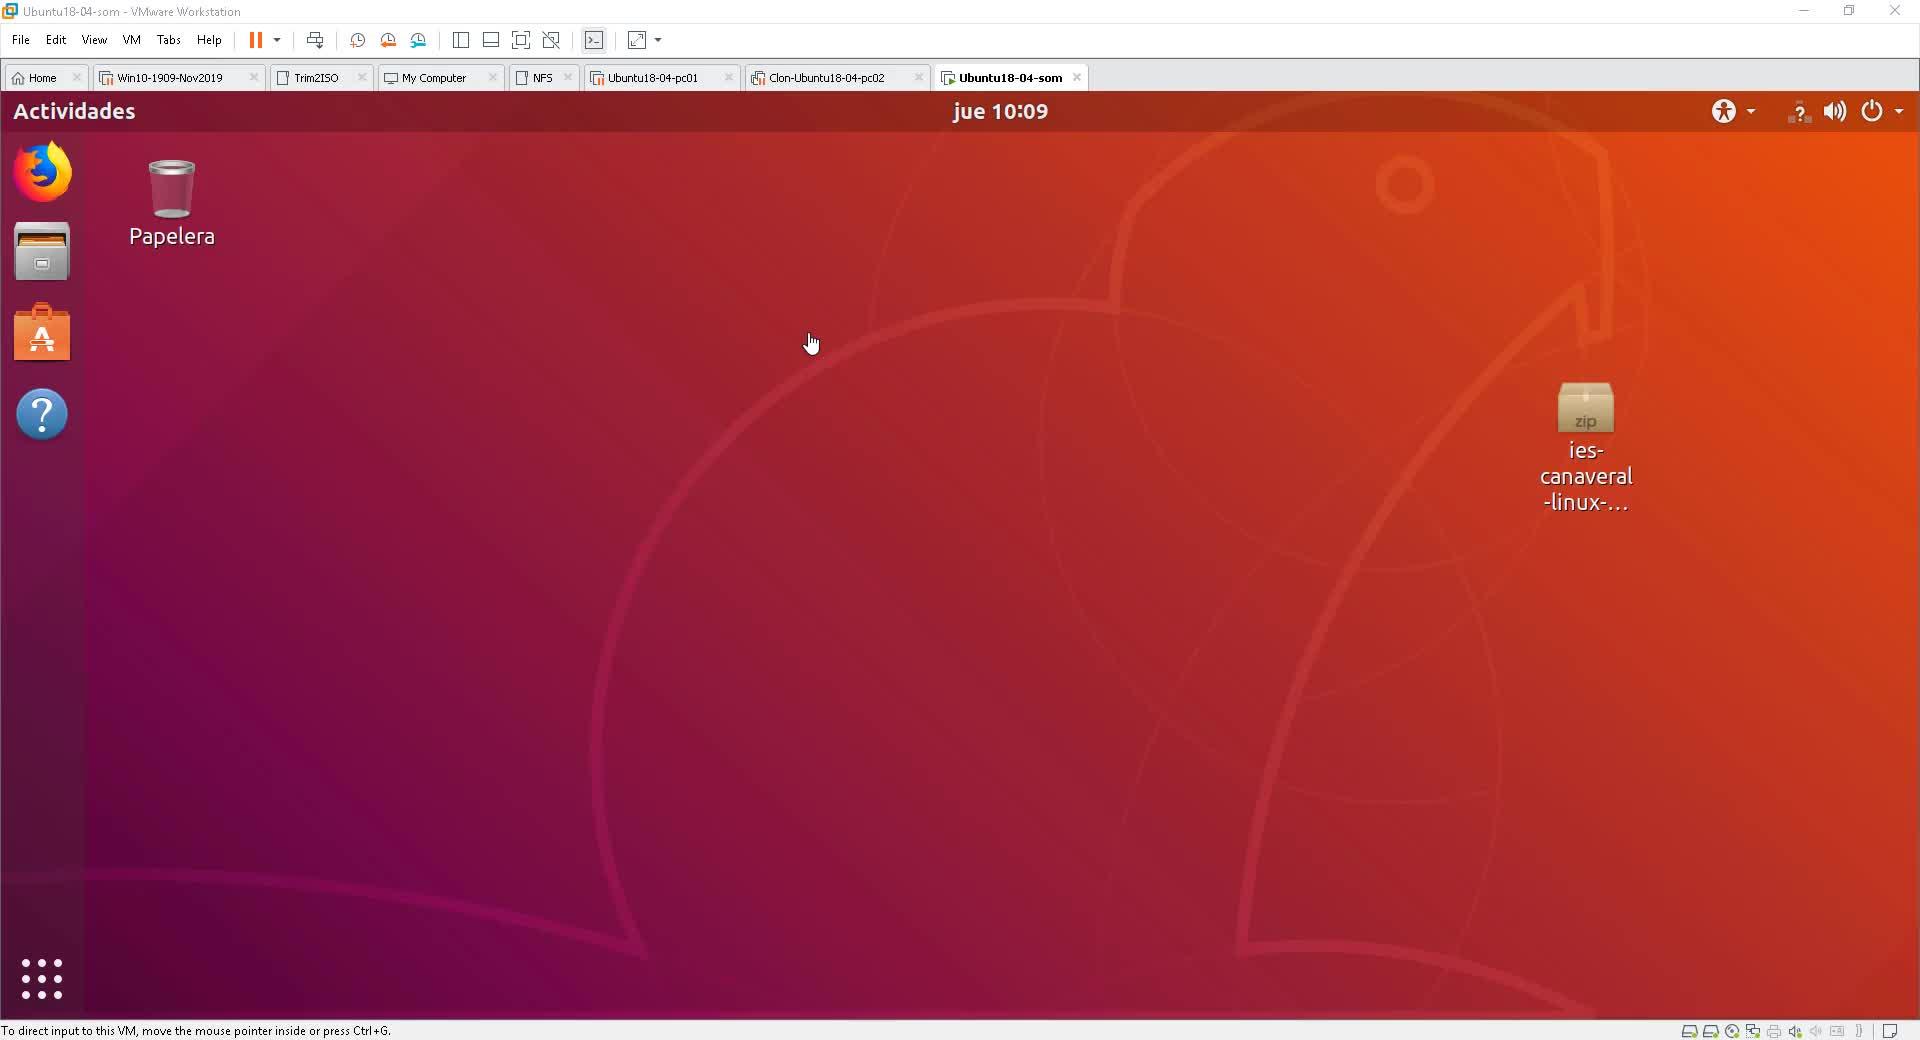The image size is (1920, 1040).
Task: Click the CD/DVD drive status icon
Action: point(1731,1031)
